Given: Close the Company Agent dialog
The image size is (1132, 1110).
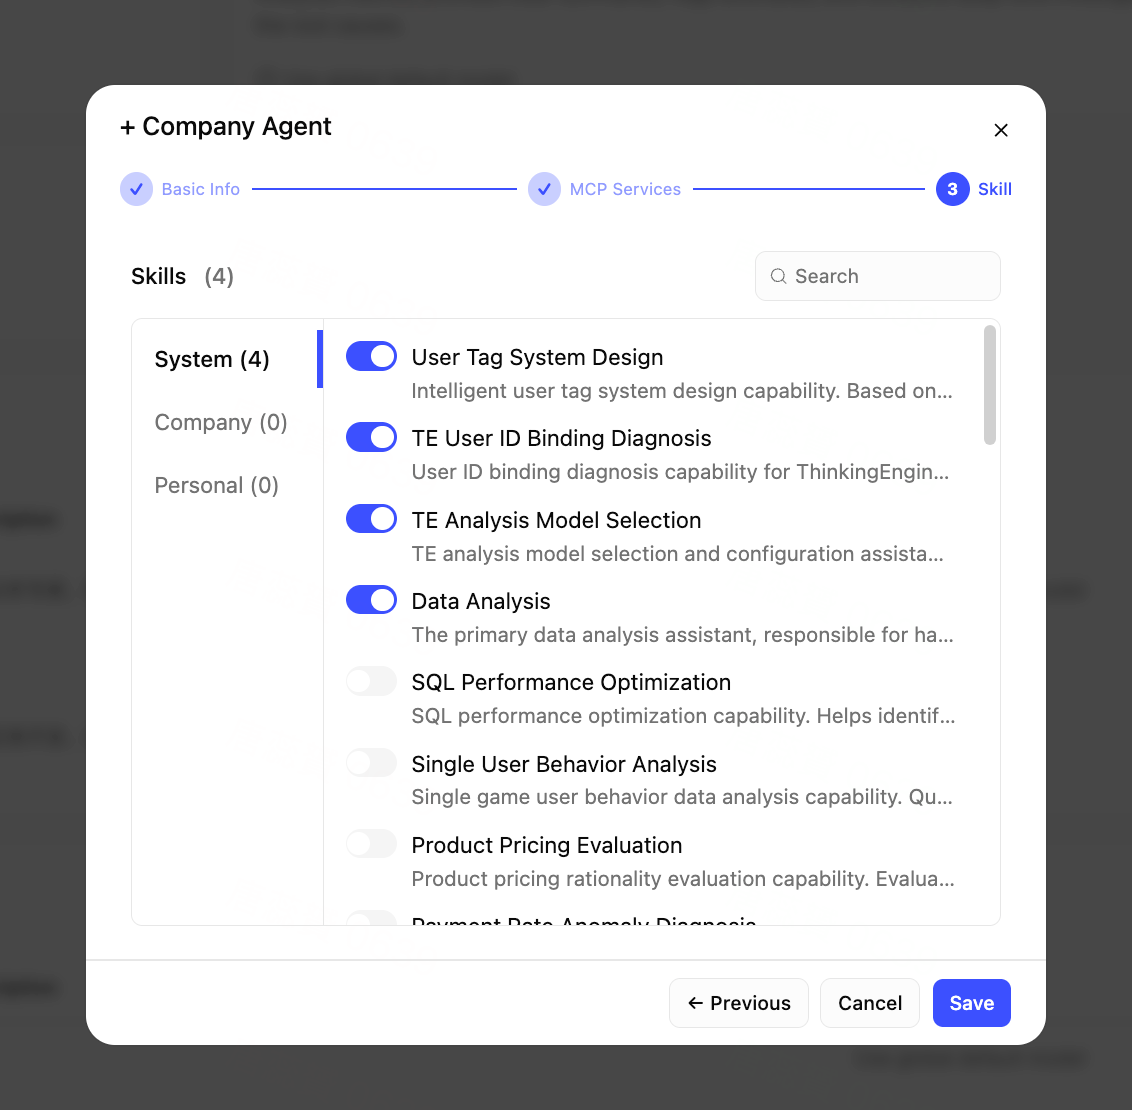Looking at the screenshot, I should pos(1001,130).
